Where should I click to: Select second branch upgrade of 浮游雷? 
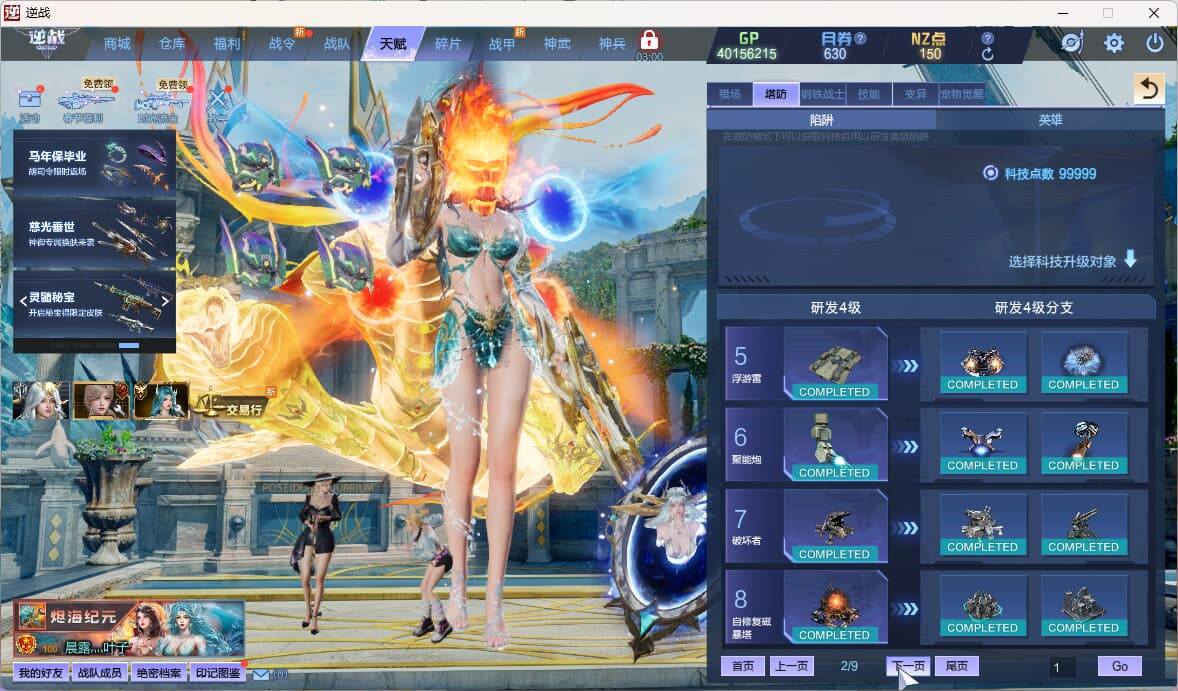[1083, 362]
